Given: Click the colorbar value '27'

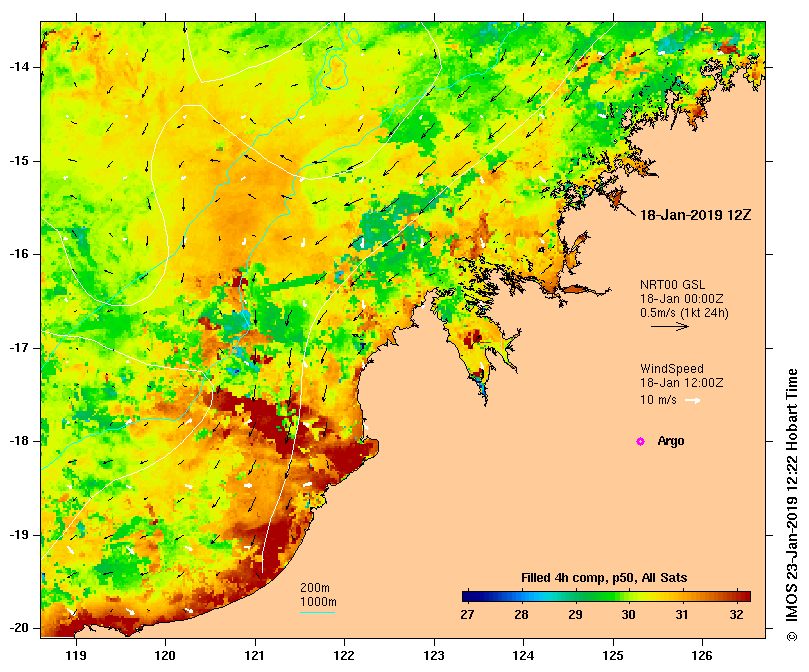Looking at the screenshot, I should pos(467,615).
